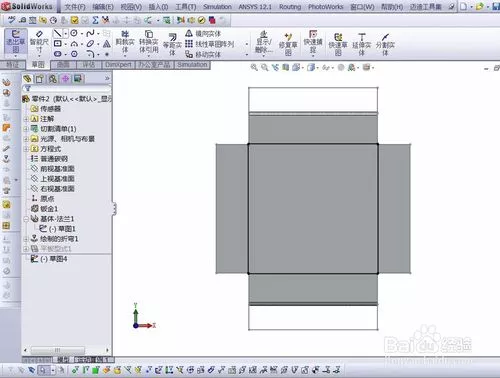Click the Section View icon in view toolbar
This screenshot has height=378, width=500.
tap(286, 67)
